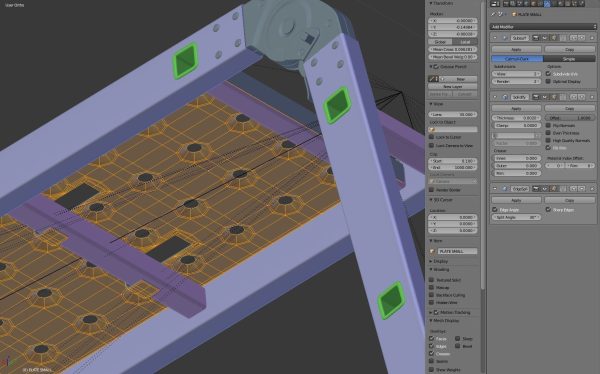The height and width of the screenshot is (374, 600).
Task: Collapse the EdgeSplit modifier panel
Action: (495, 189)
